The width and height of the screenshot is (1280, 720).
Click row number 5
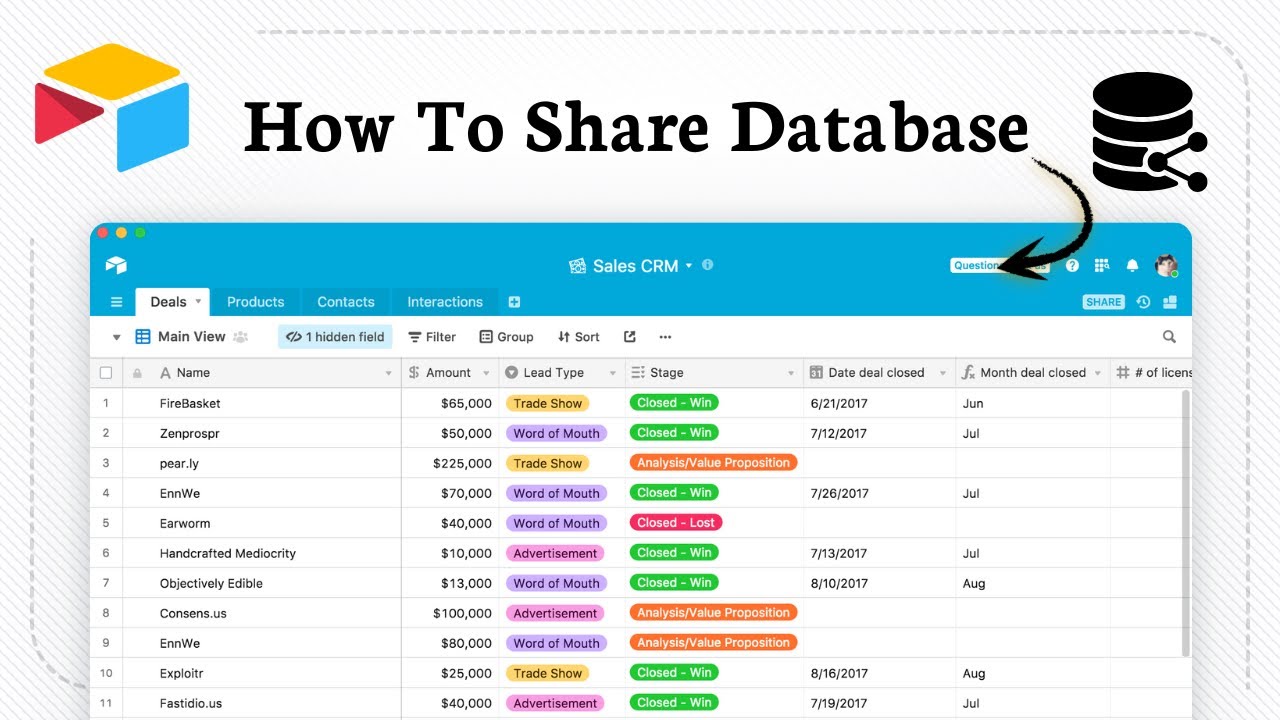(106, 523)
